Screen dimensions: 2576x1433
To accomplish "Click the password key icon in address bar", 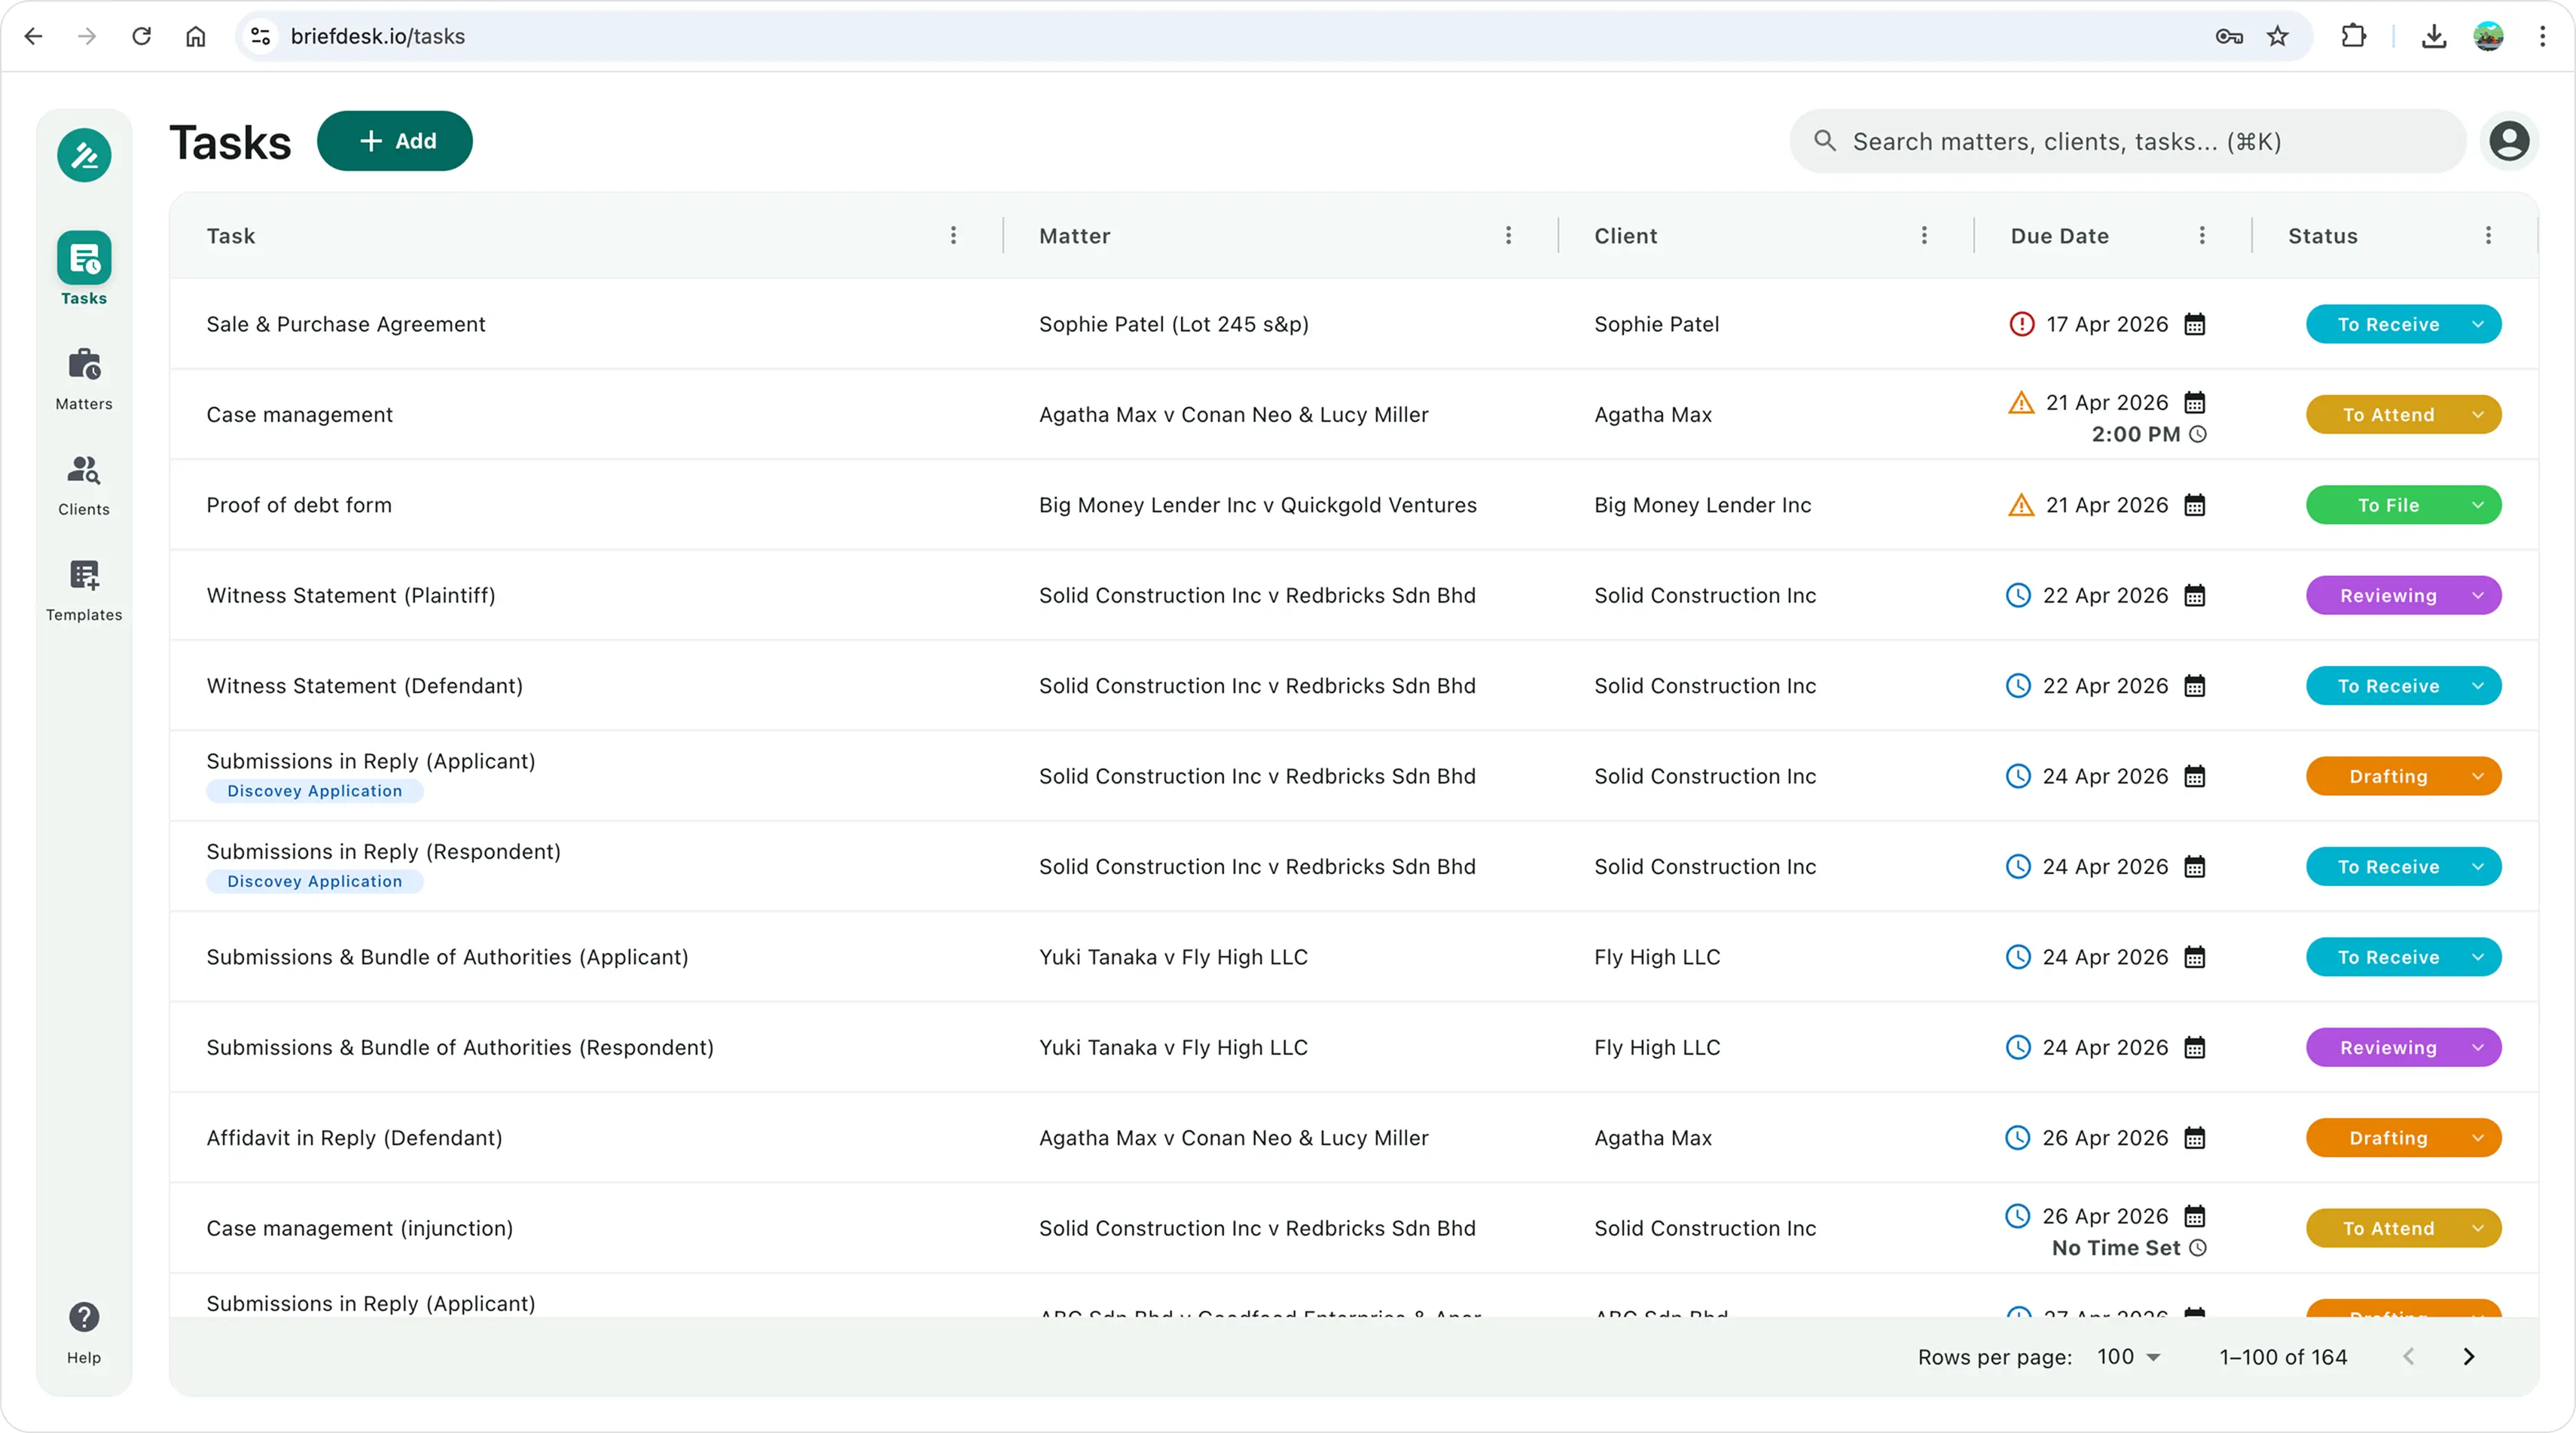I will (x=2229, y=36).
